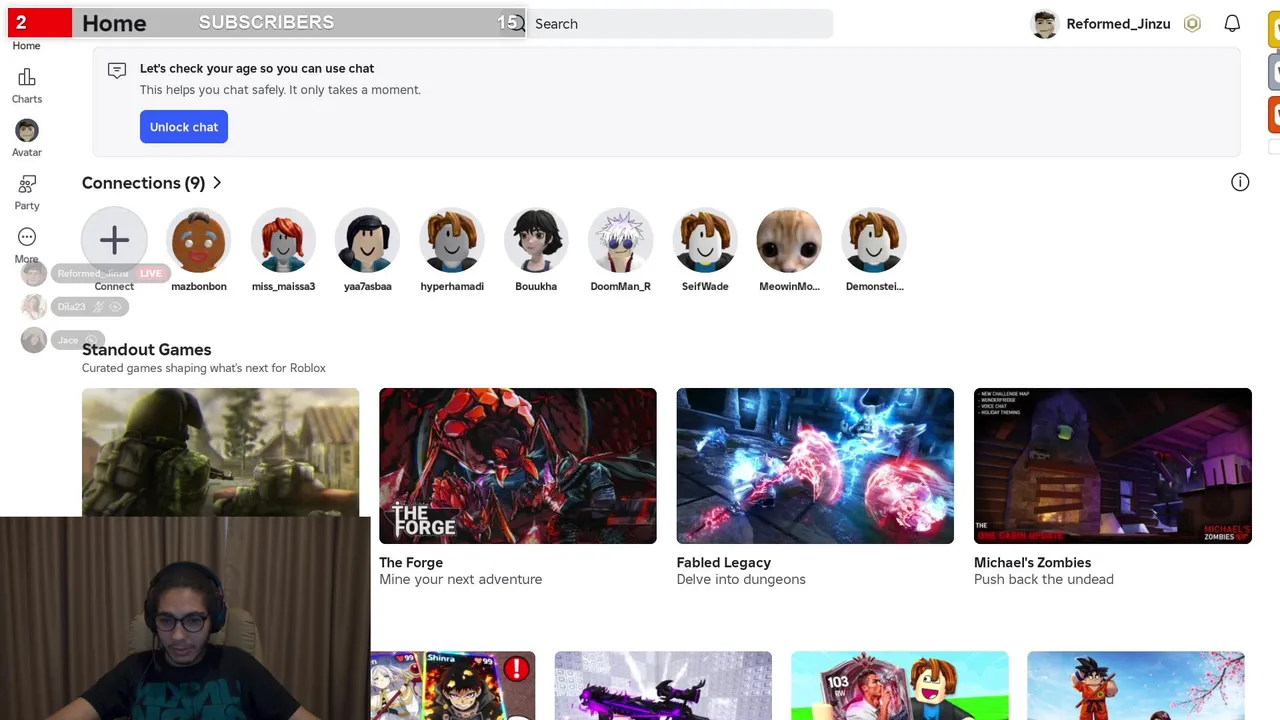Click the chat bubble icon in age banner

coord(117,70)
